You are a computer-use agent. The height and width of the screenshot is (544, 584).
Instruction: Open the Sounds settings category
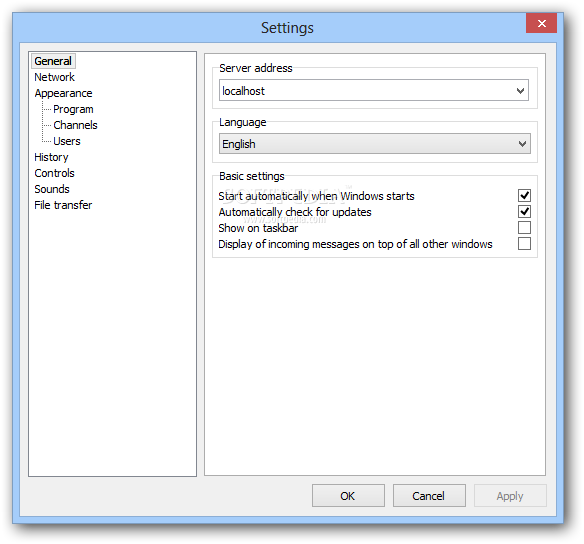(52, 189)
